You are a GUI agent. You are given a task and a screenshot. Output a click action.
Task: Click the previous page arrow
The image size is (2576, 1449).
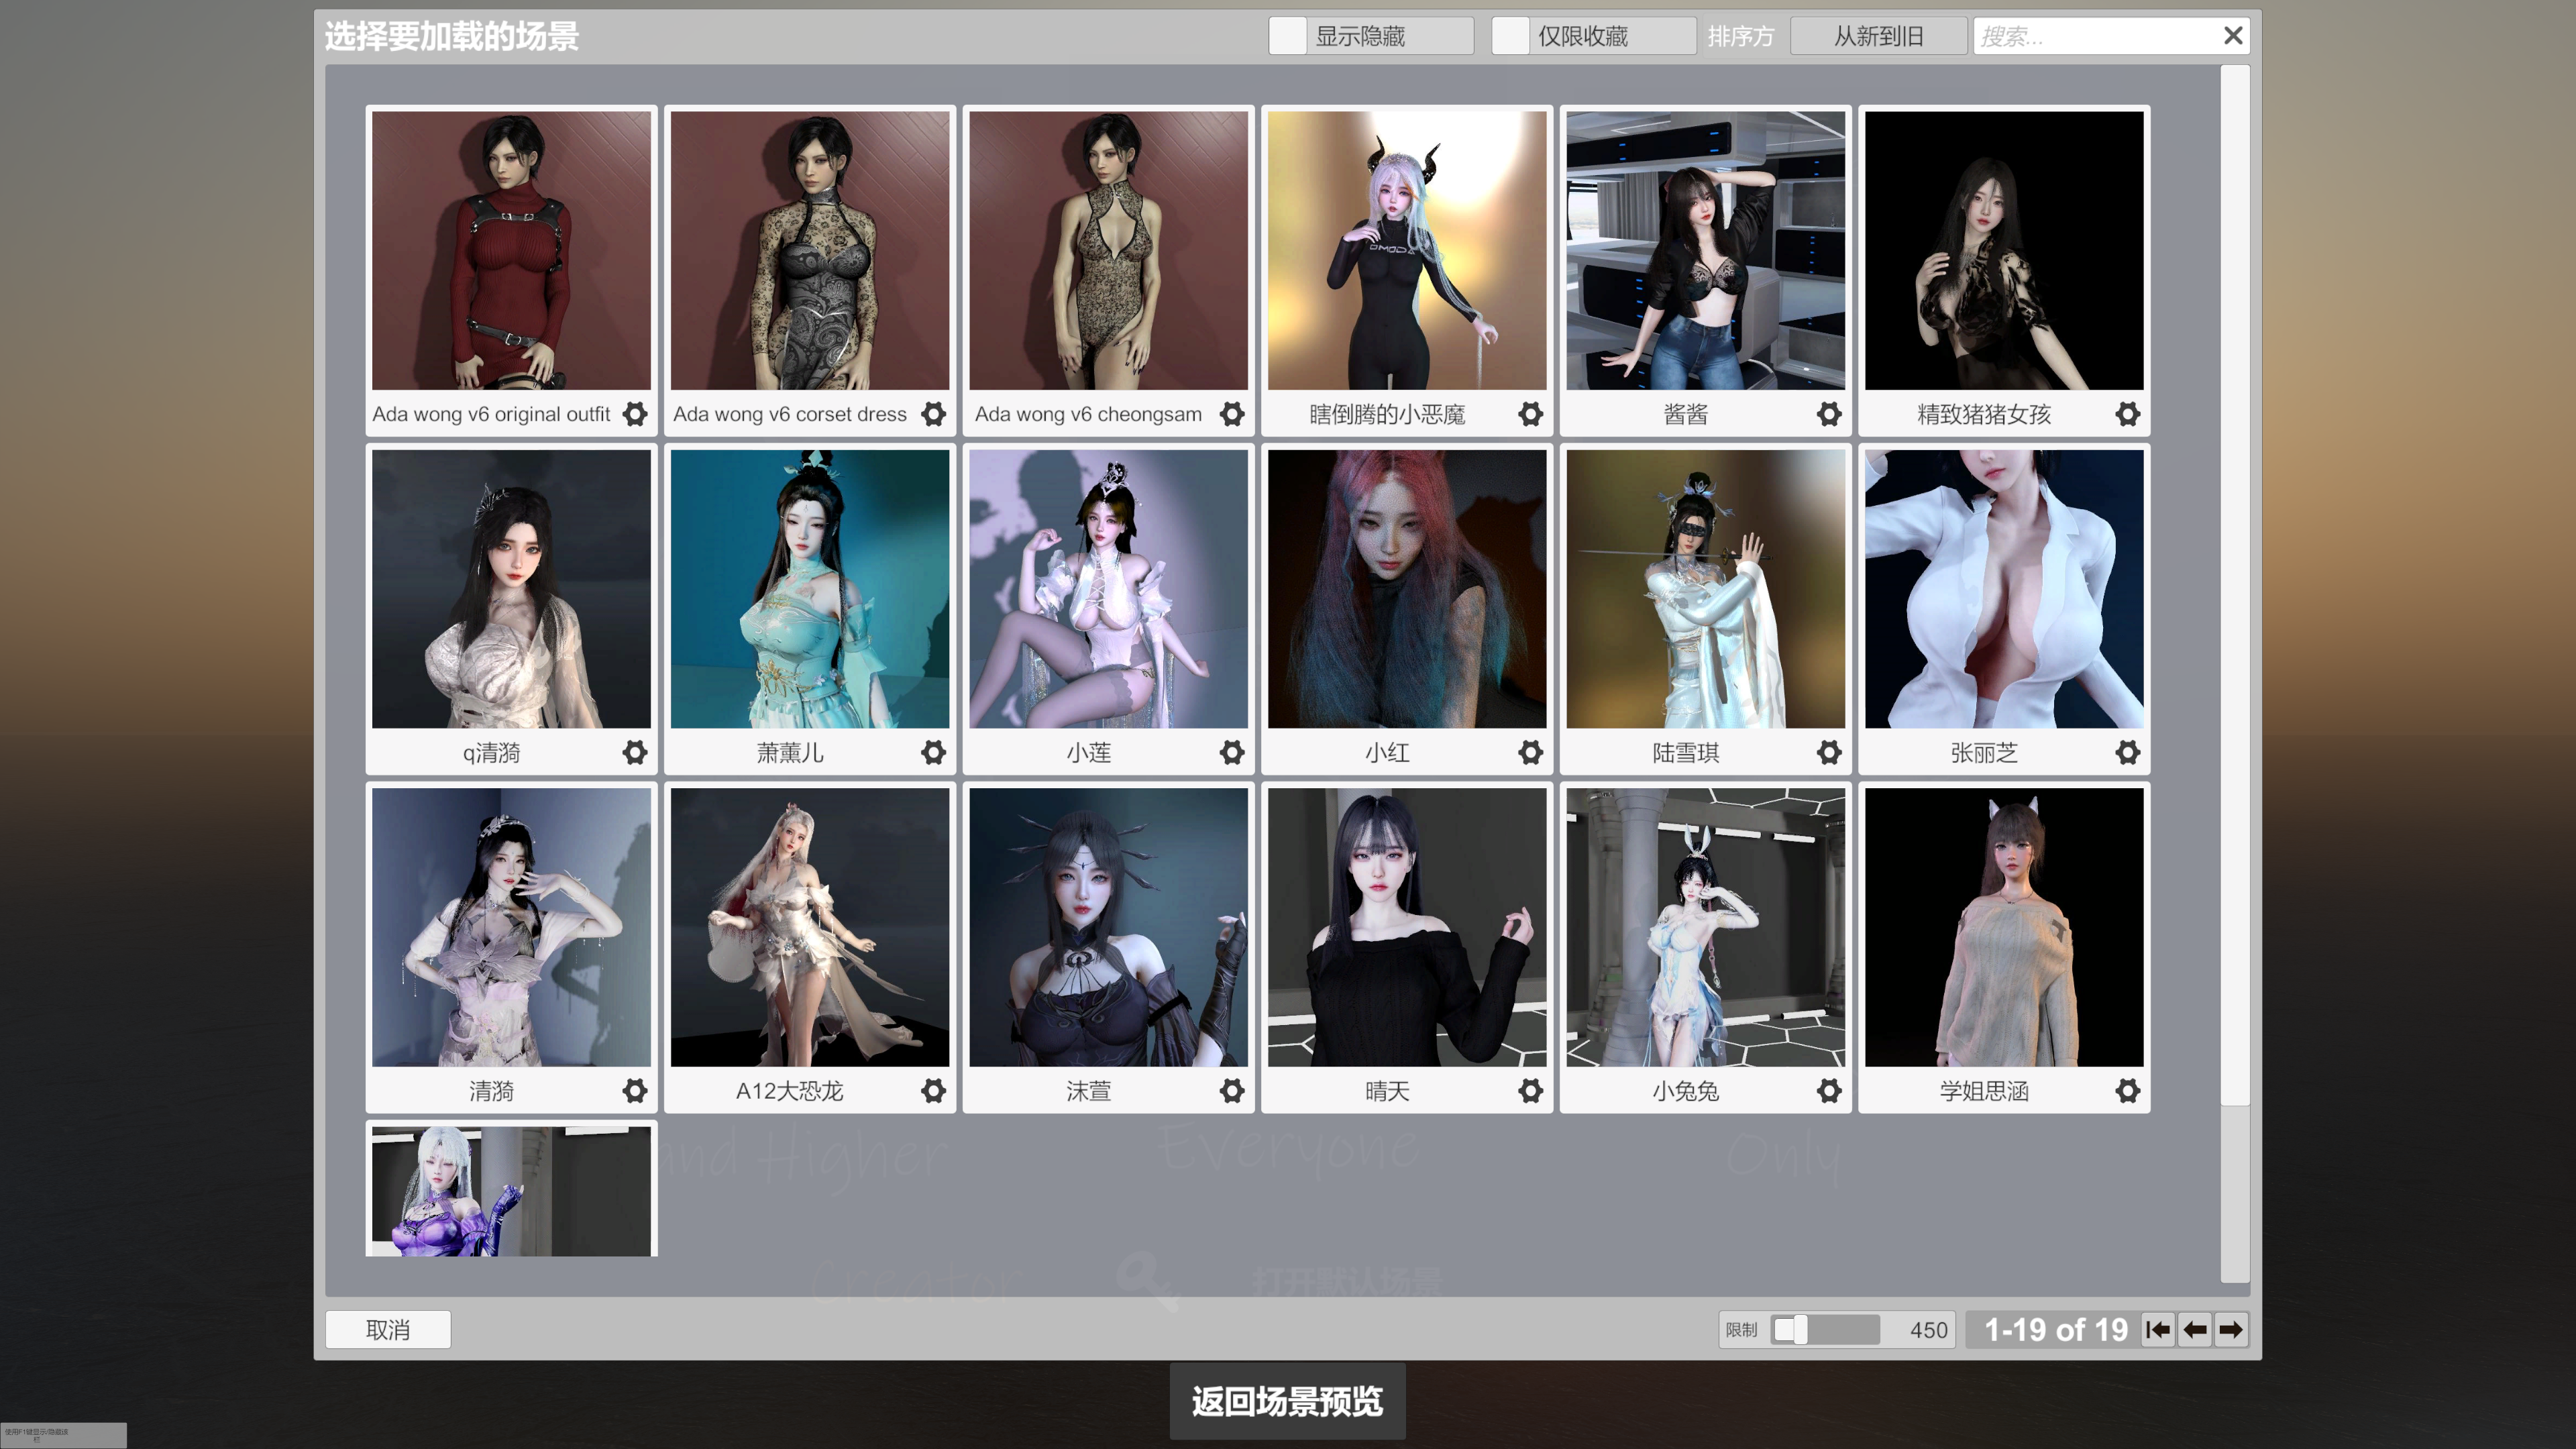tap(2195, 1330)
